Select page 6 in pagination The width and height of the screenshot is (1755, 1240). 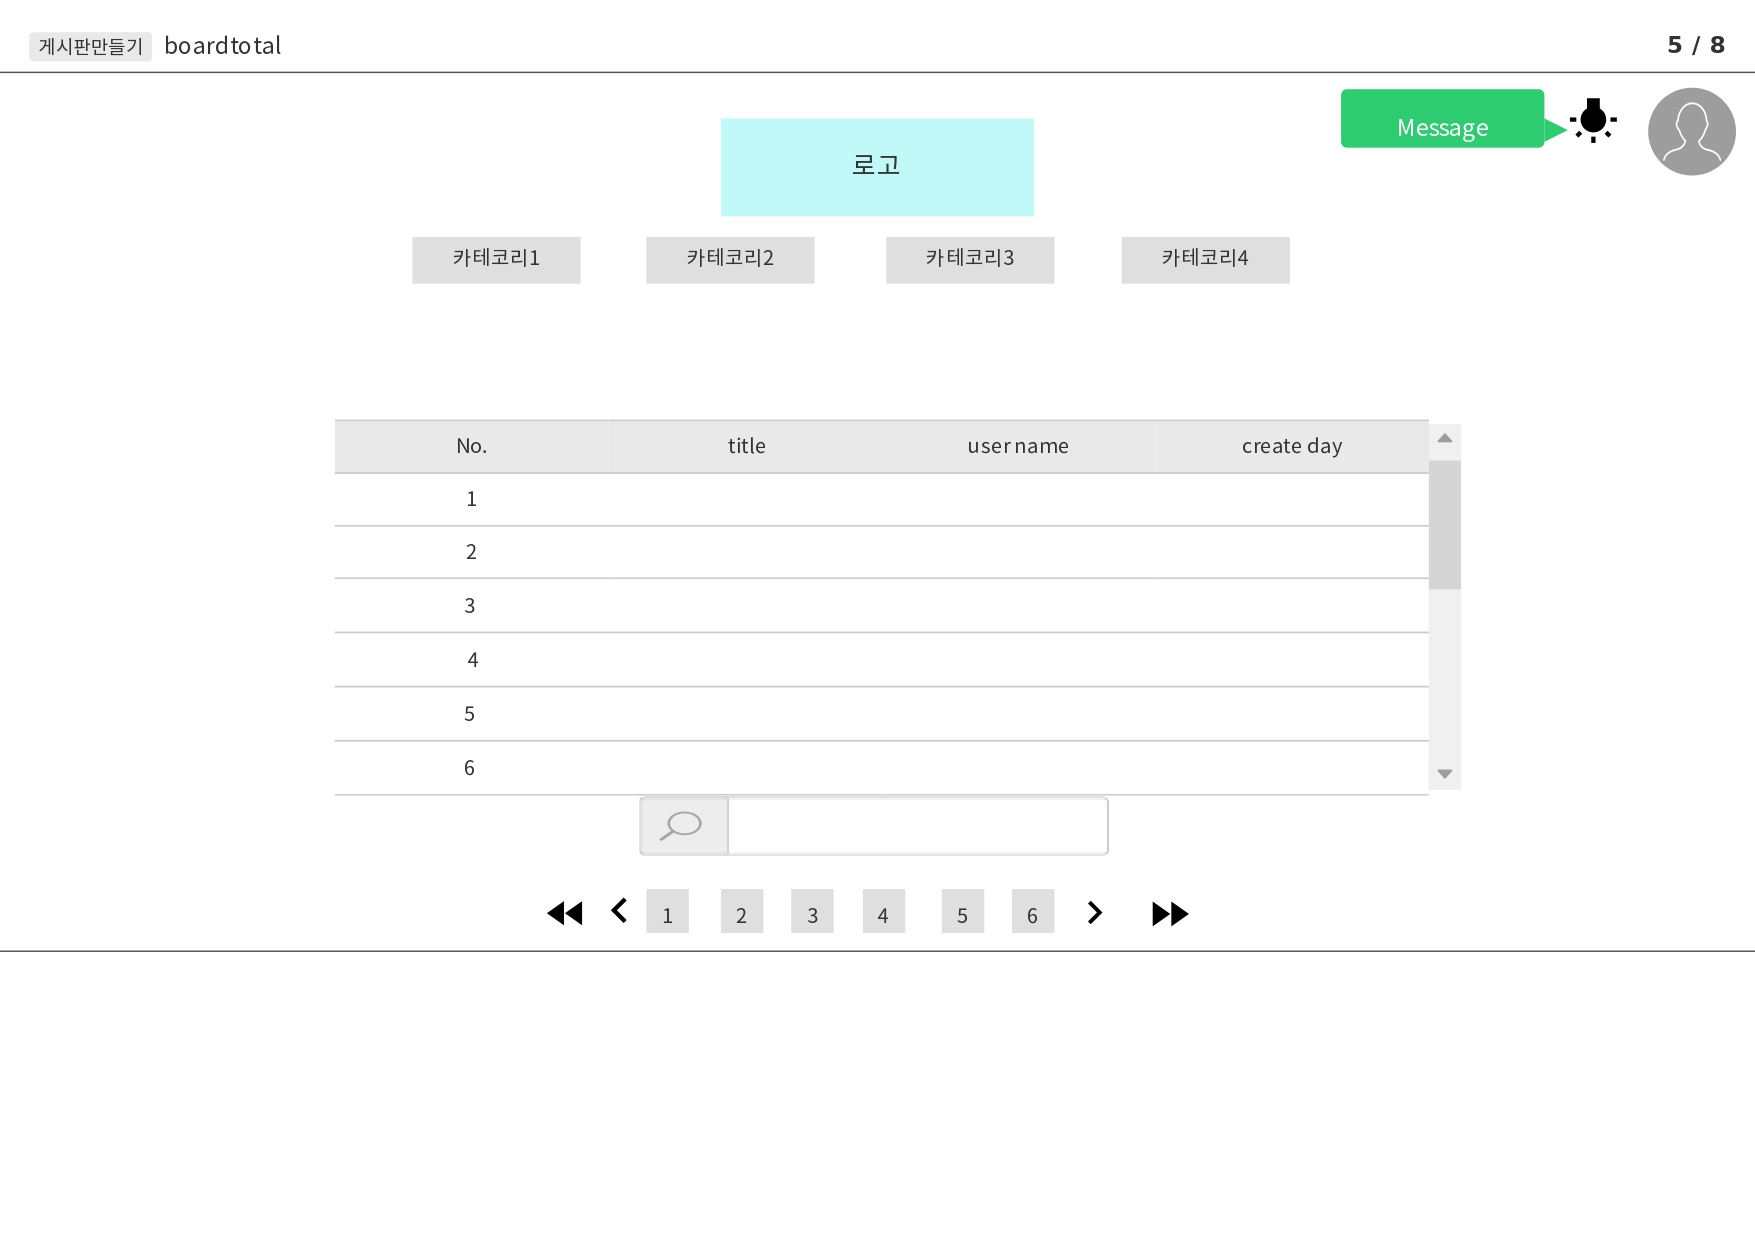pos(1032,912)
